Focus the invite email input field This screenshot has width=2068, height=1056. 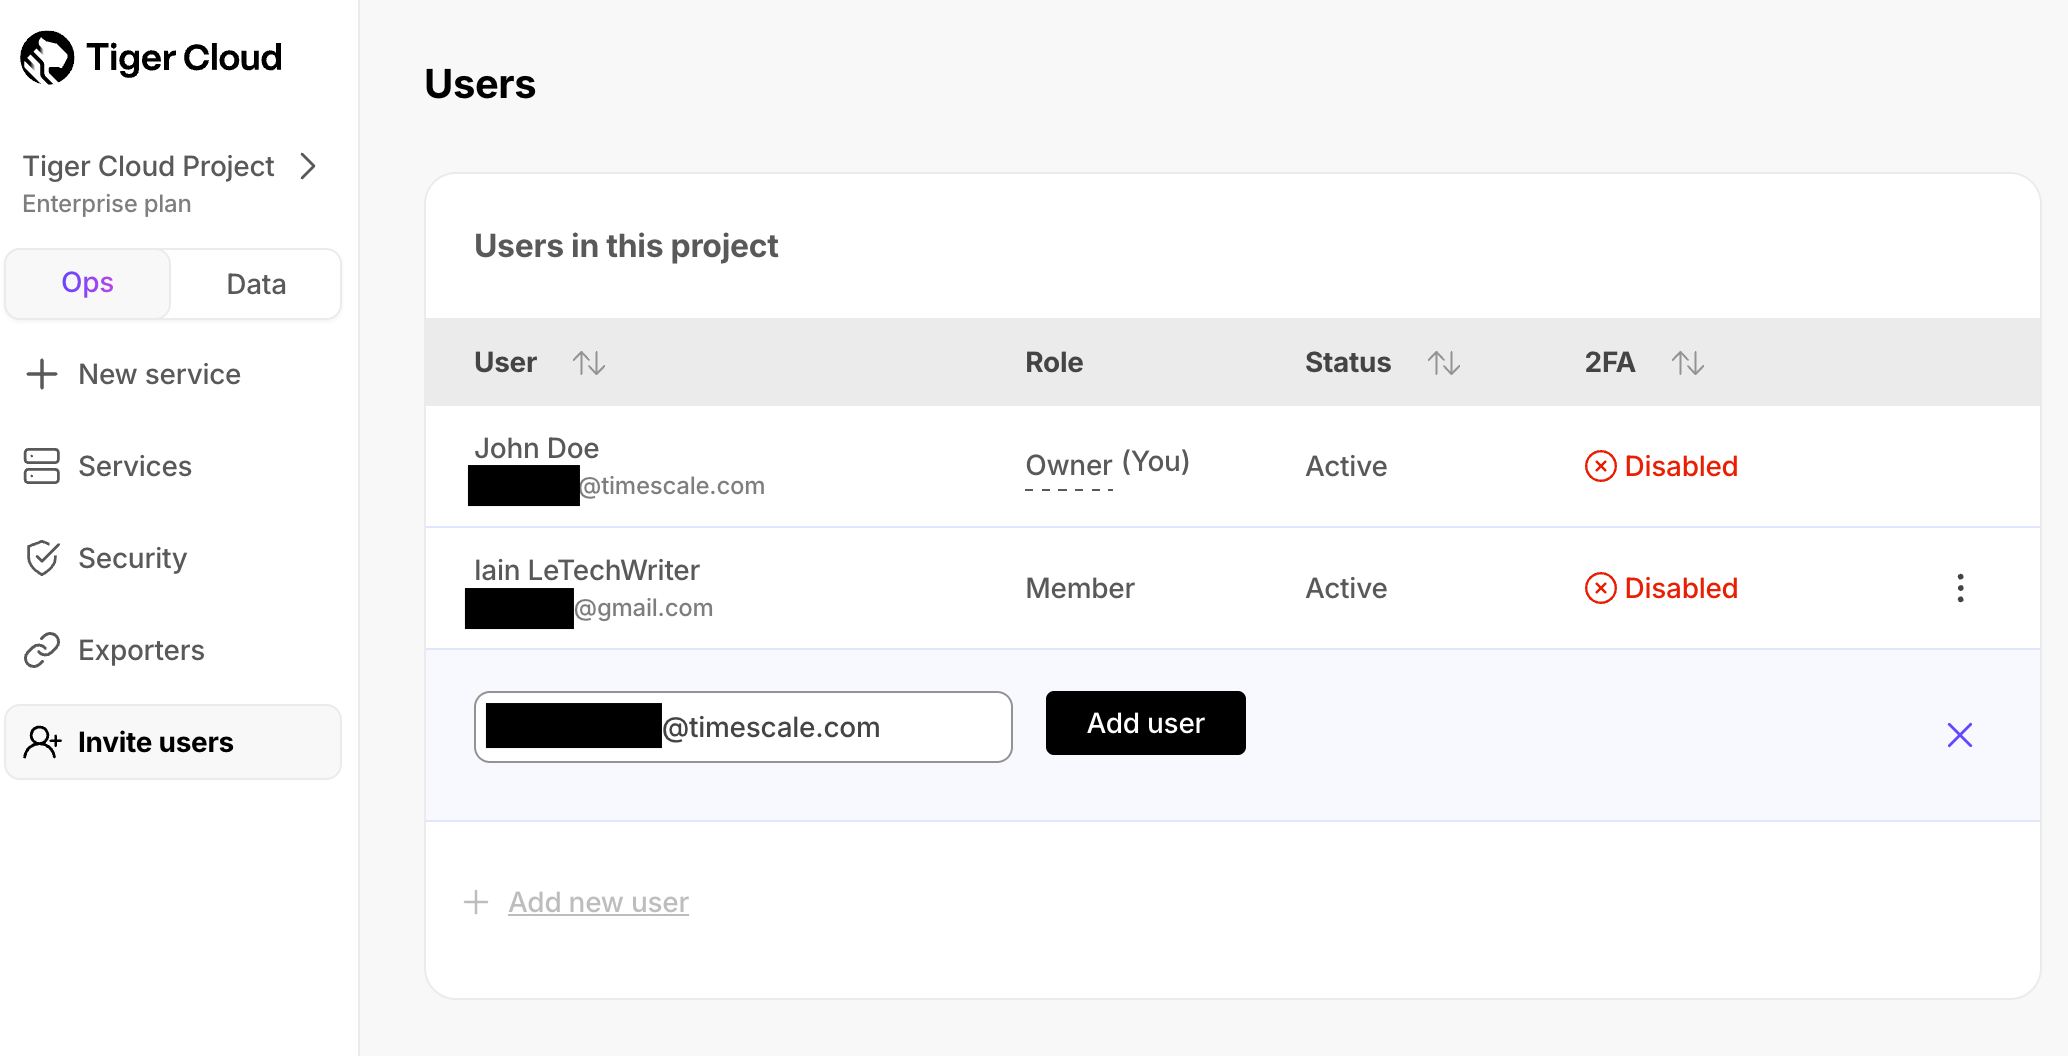(x=743, y=727)
